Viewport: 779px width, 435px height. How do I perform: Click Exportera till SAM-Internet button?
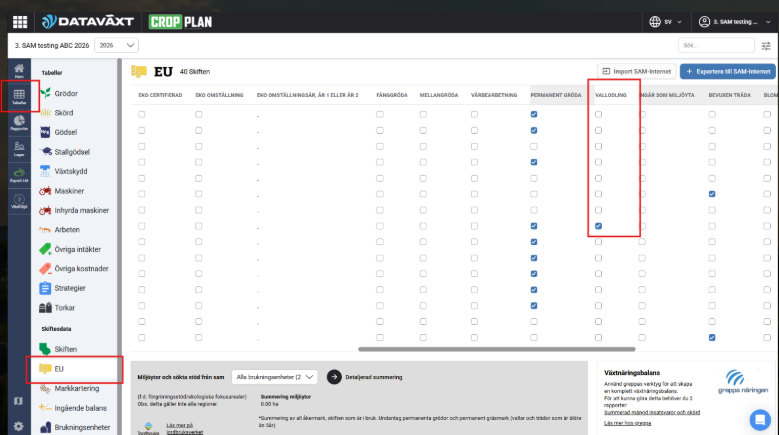tap(727, 71)
